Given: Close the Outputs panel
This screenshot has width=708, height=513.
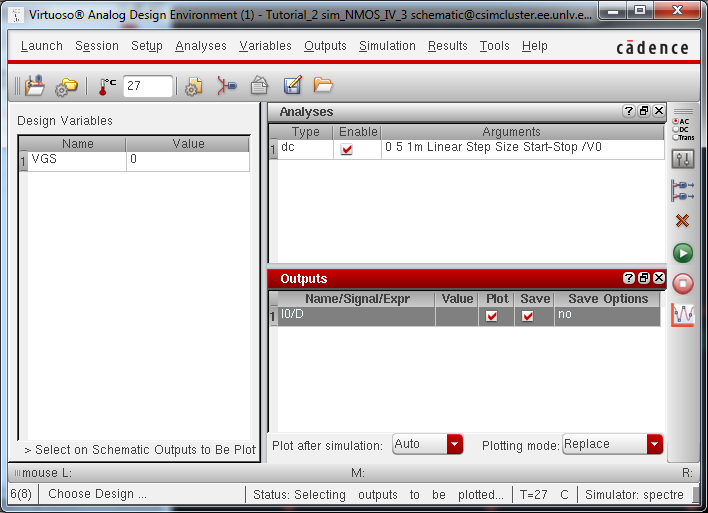Looking at the screenshot, I should 659,278.
